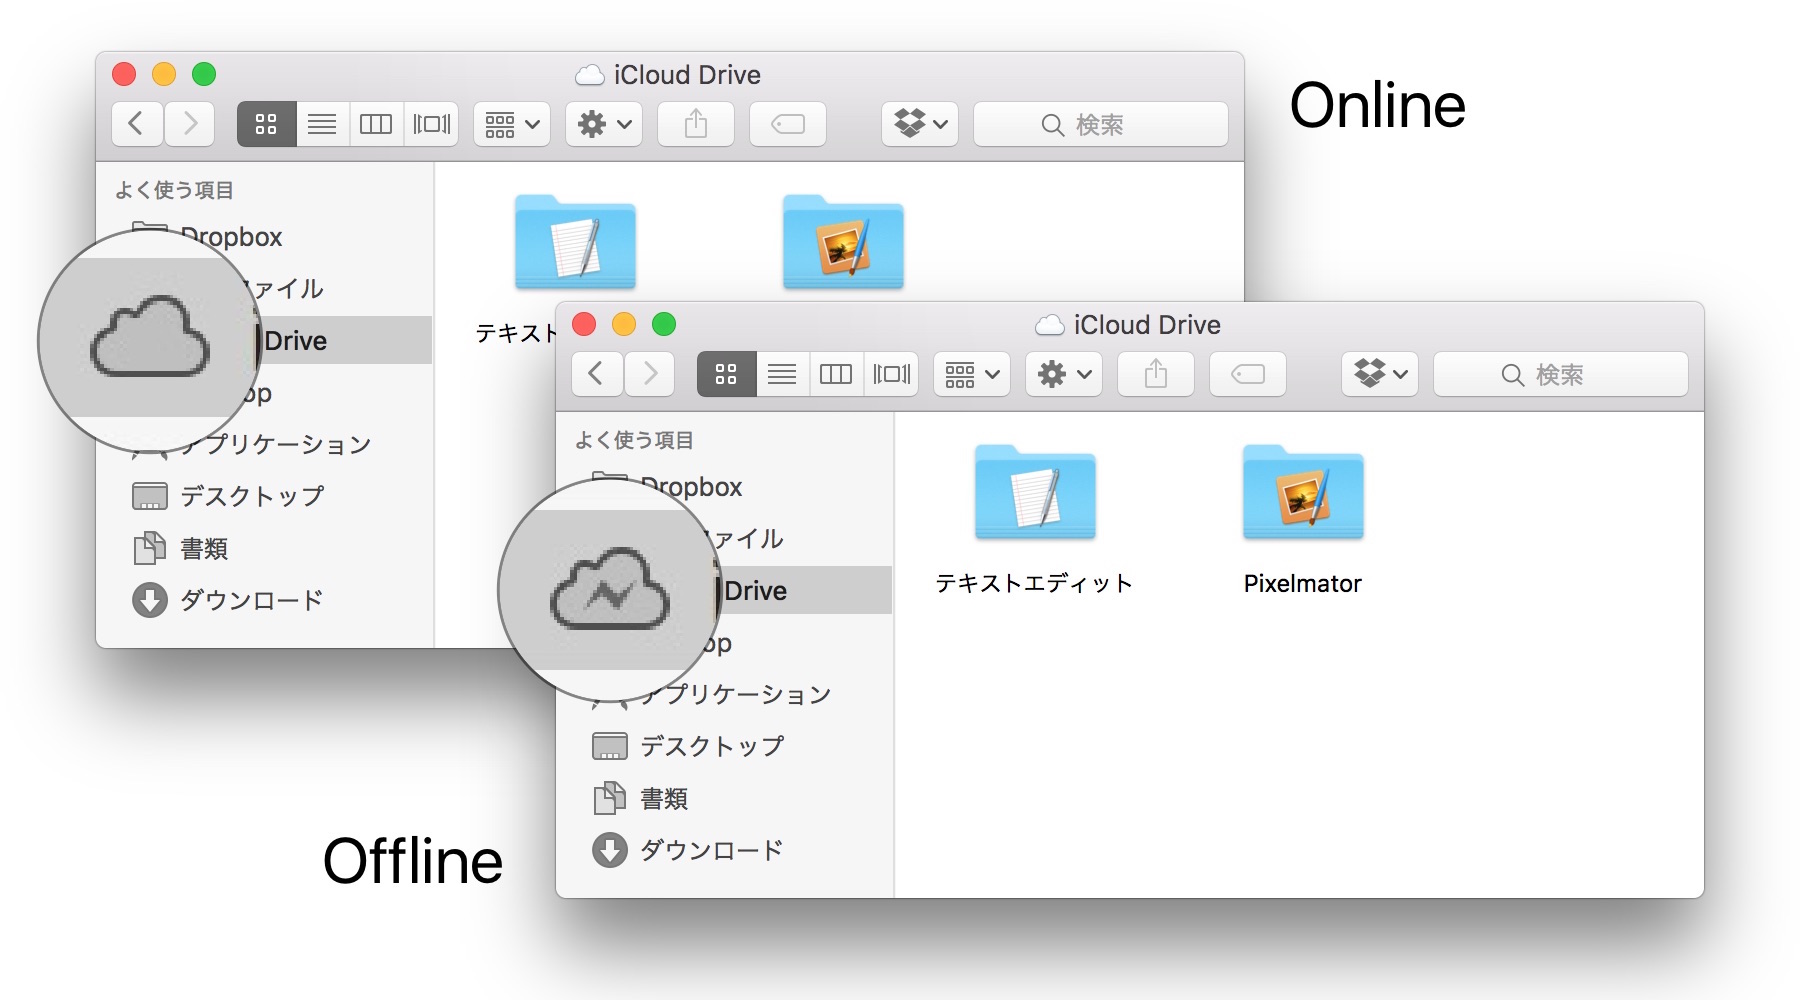Open Dropbox toolbar menu in Offline window
Image resolution: width=1800 pixels, height=1000 pixels.
click(1380, 374)
